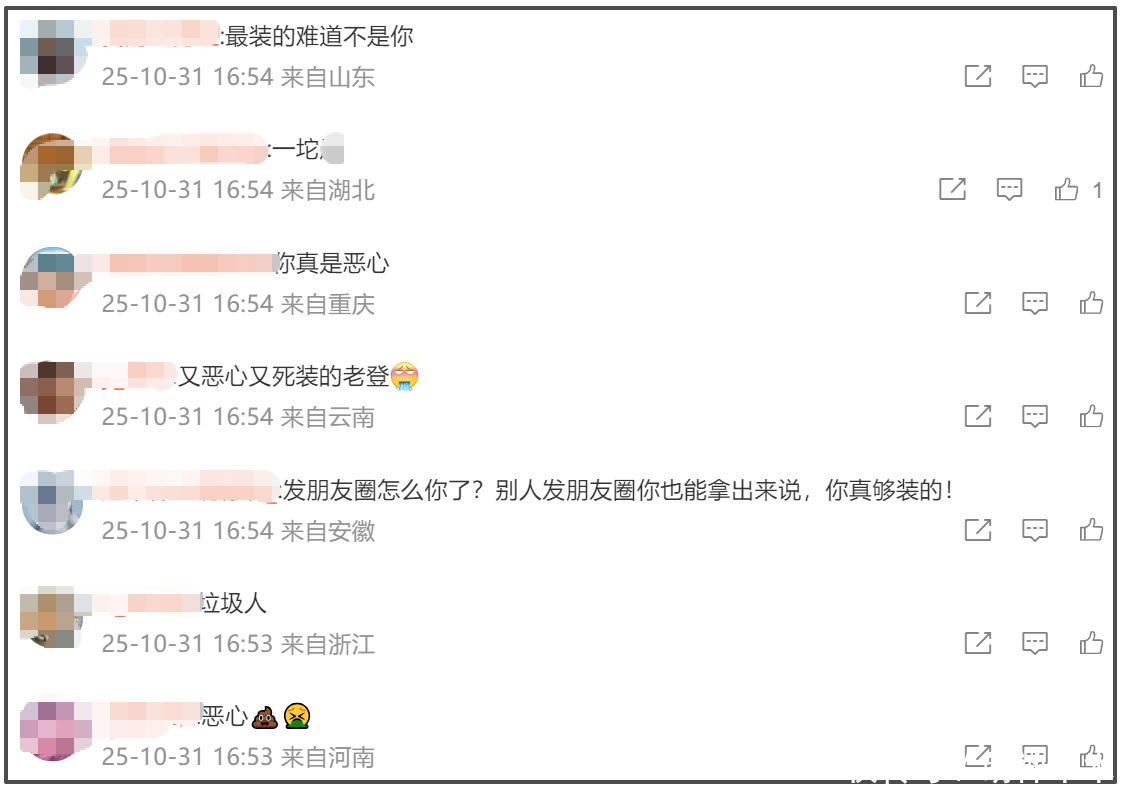This screenshot has height=790, width=1122.
Task: Share the 安徽 comment about 朋友圈
Action: pyautogui.click(x=978, y=530)
